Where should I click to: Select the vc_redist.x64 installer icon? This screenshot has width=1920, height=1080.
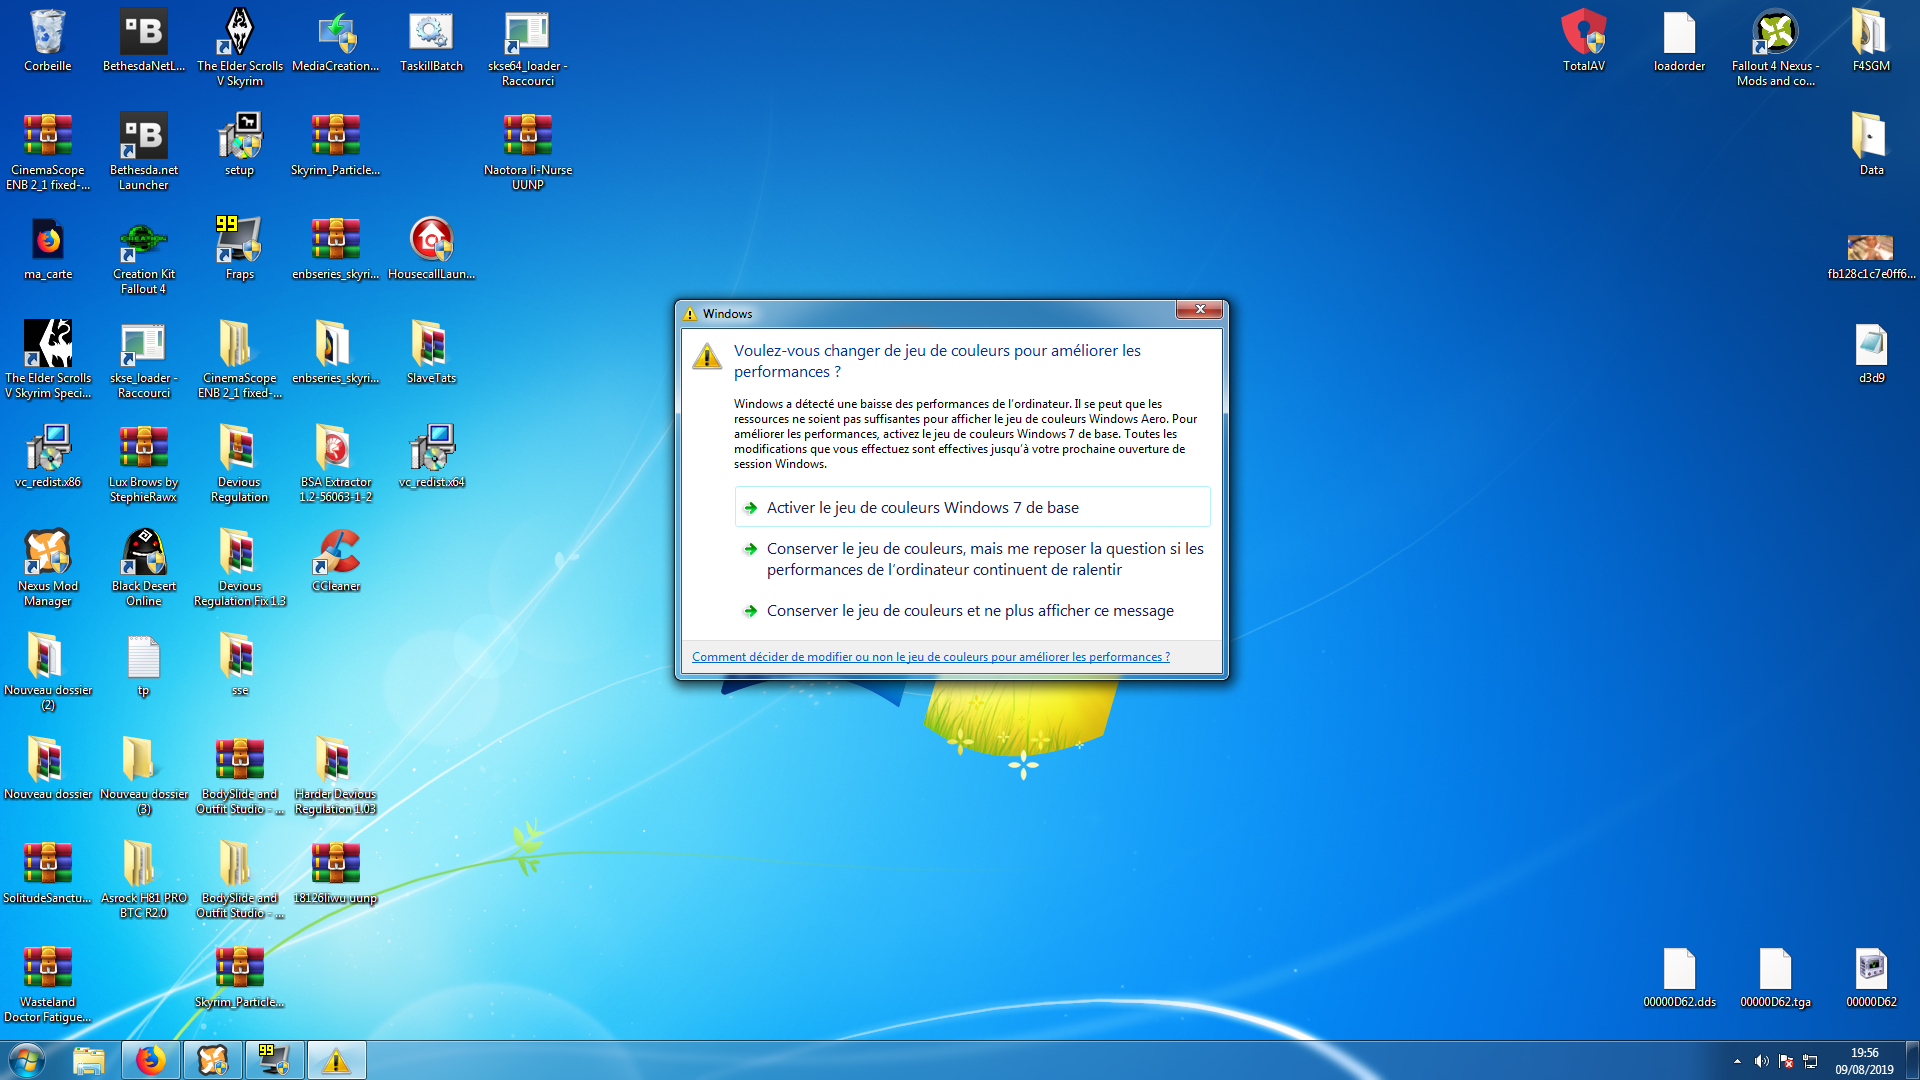[x=432, y=456]
